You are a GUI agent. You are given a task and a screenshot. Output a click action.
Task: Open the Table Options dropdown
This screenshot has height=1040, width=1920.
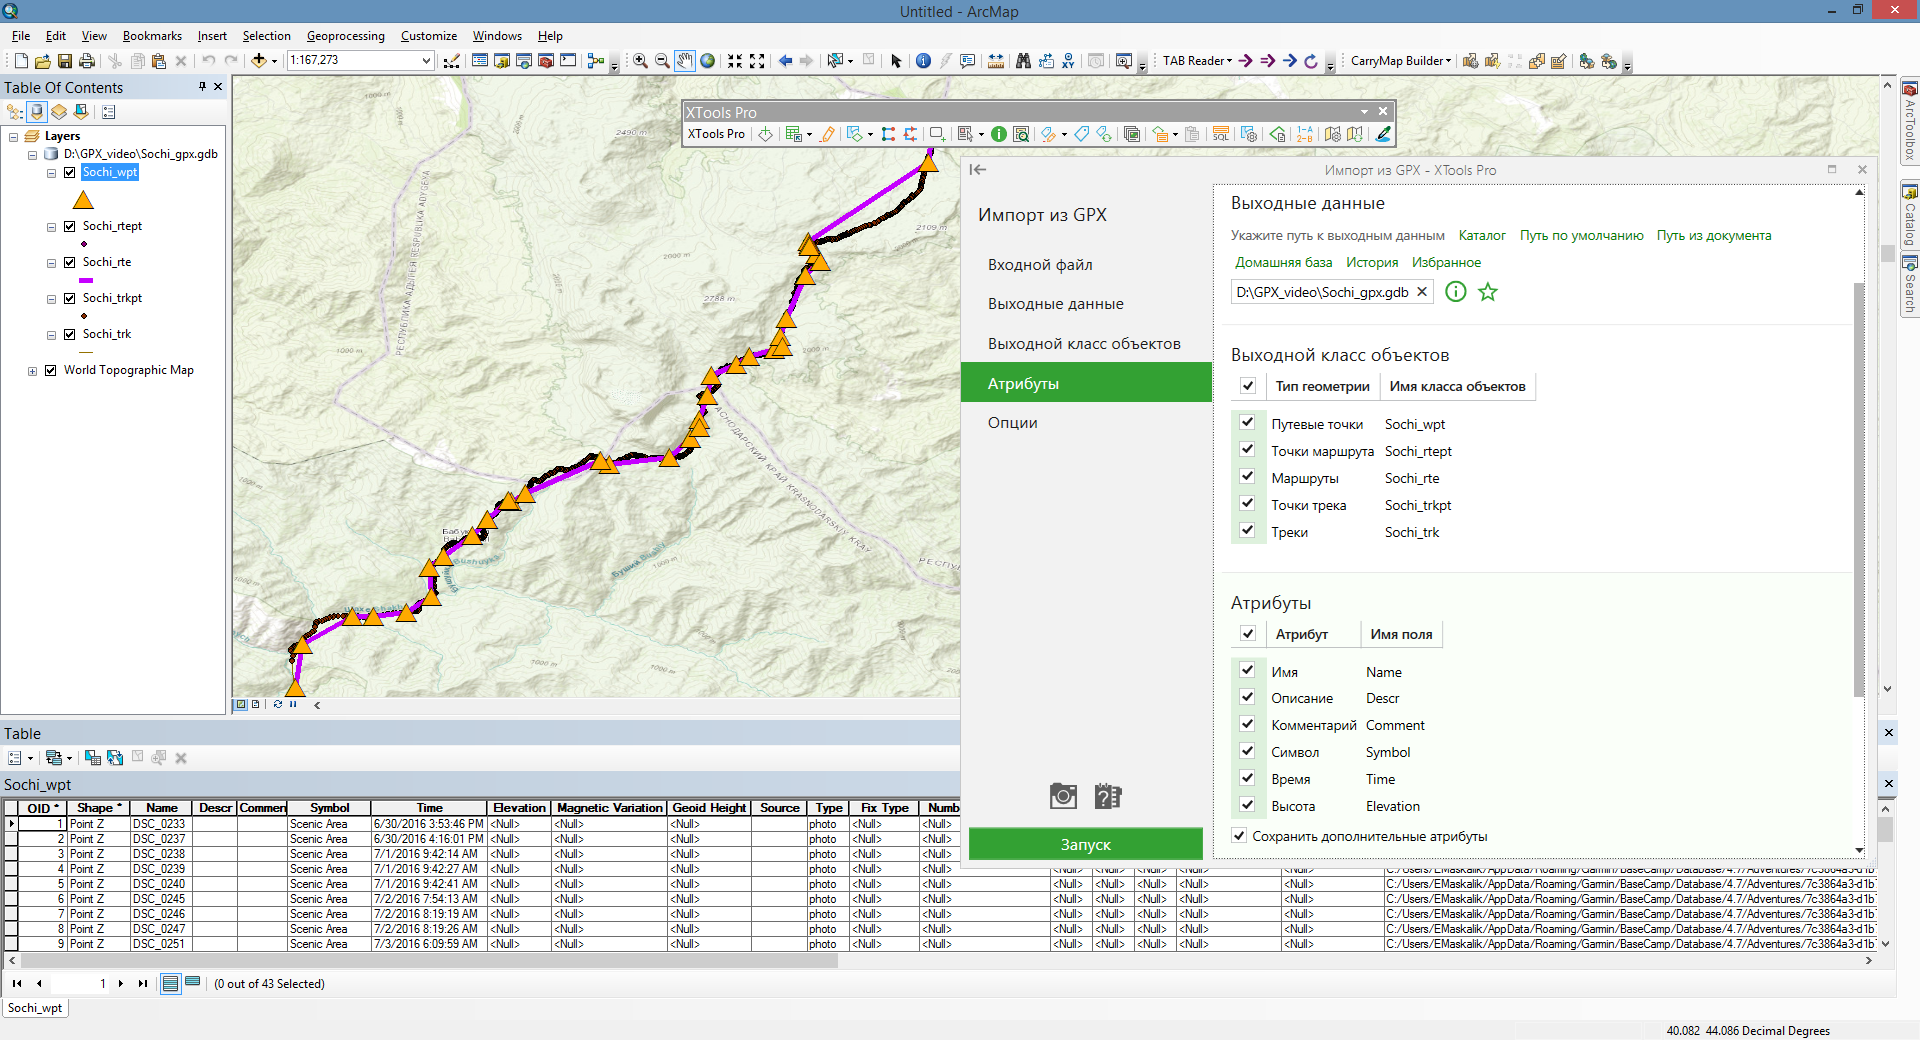(20, 758)
